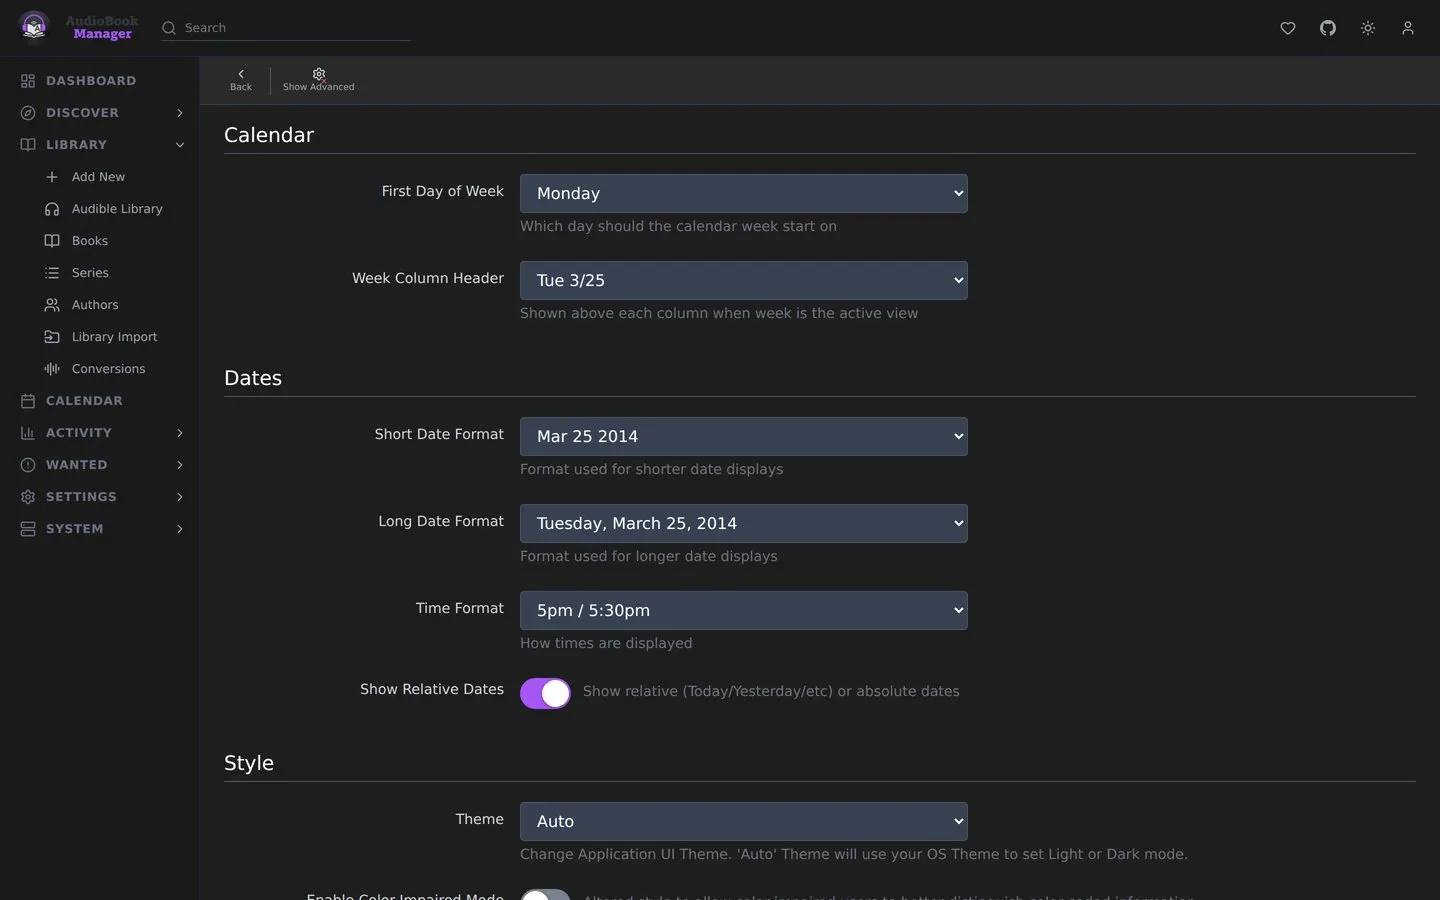Image resolution: width=1440 pixels, height=900 pixels.
Task: Open the GitHub icon link
Action: tap(1328, 28)
